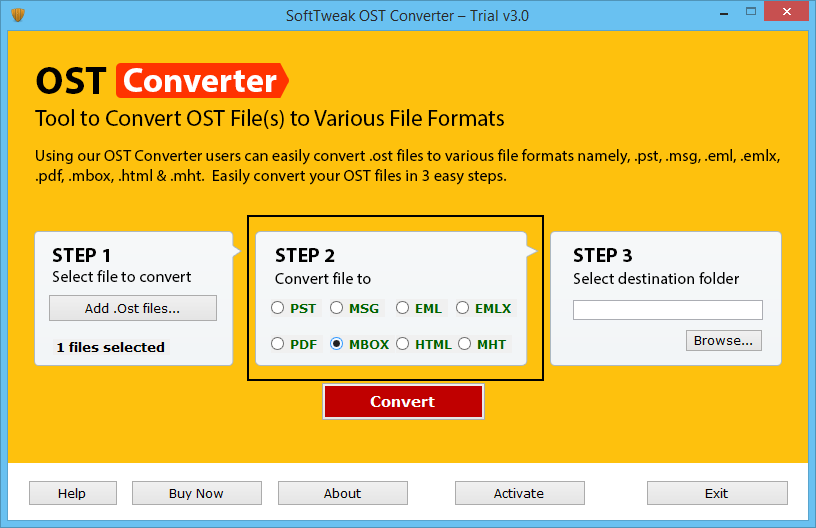Open the About window
816x528 pixels.
pyautogui.click(x=342, y=493)
